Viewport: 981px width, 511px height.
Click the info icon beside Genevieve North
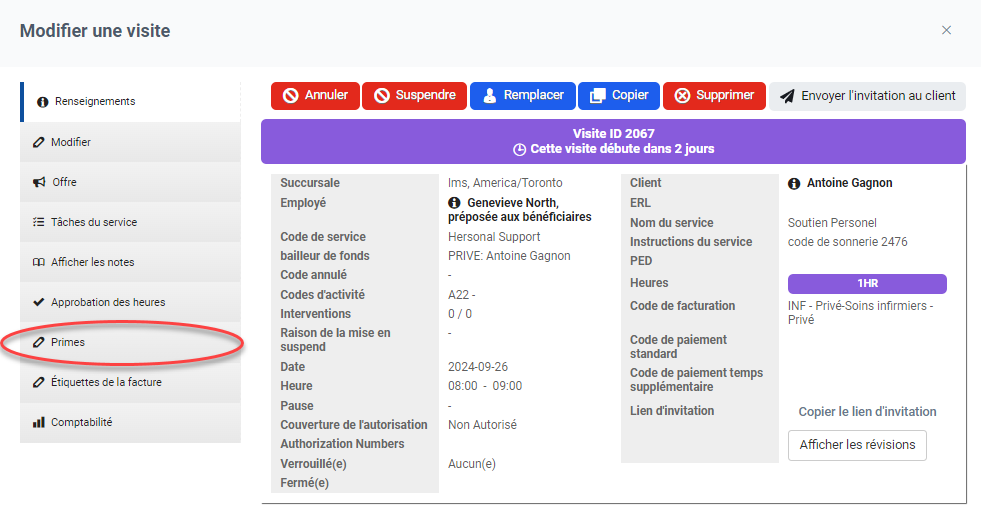(x=455, y=203)
